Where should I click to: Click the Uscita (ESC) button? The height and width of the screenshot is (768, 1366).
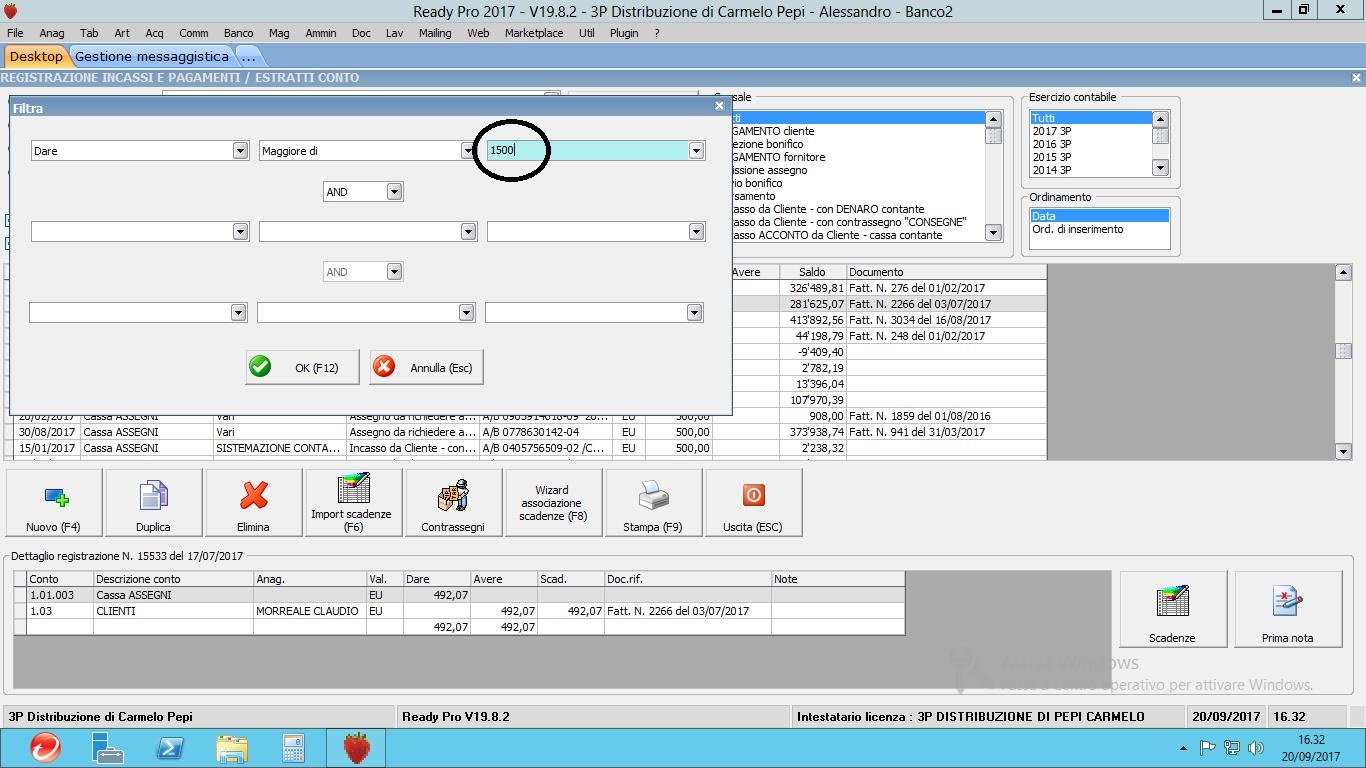[x=754, y=503]
